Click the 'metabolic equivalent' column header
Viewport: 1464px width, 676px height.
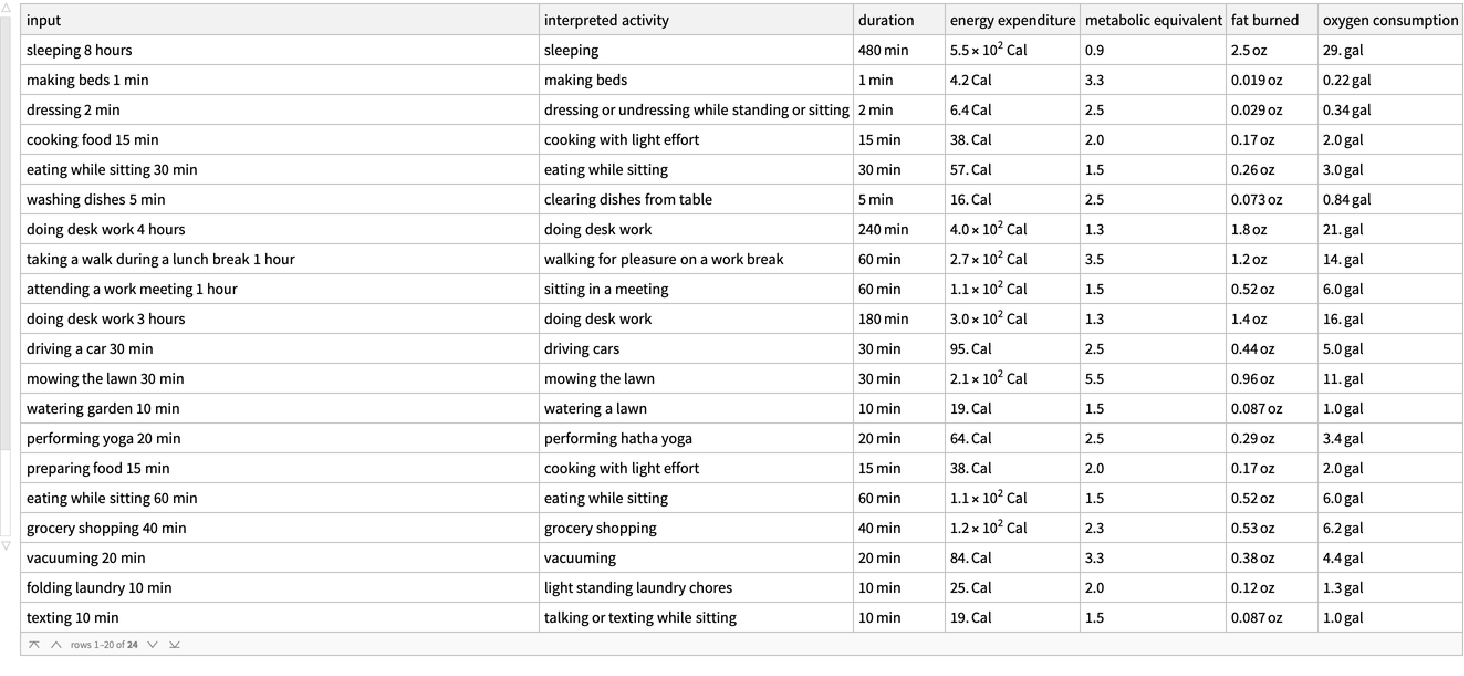point(1153,20)
